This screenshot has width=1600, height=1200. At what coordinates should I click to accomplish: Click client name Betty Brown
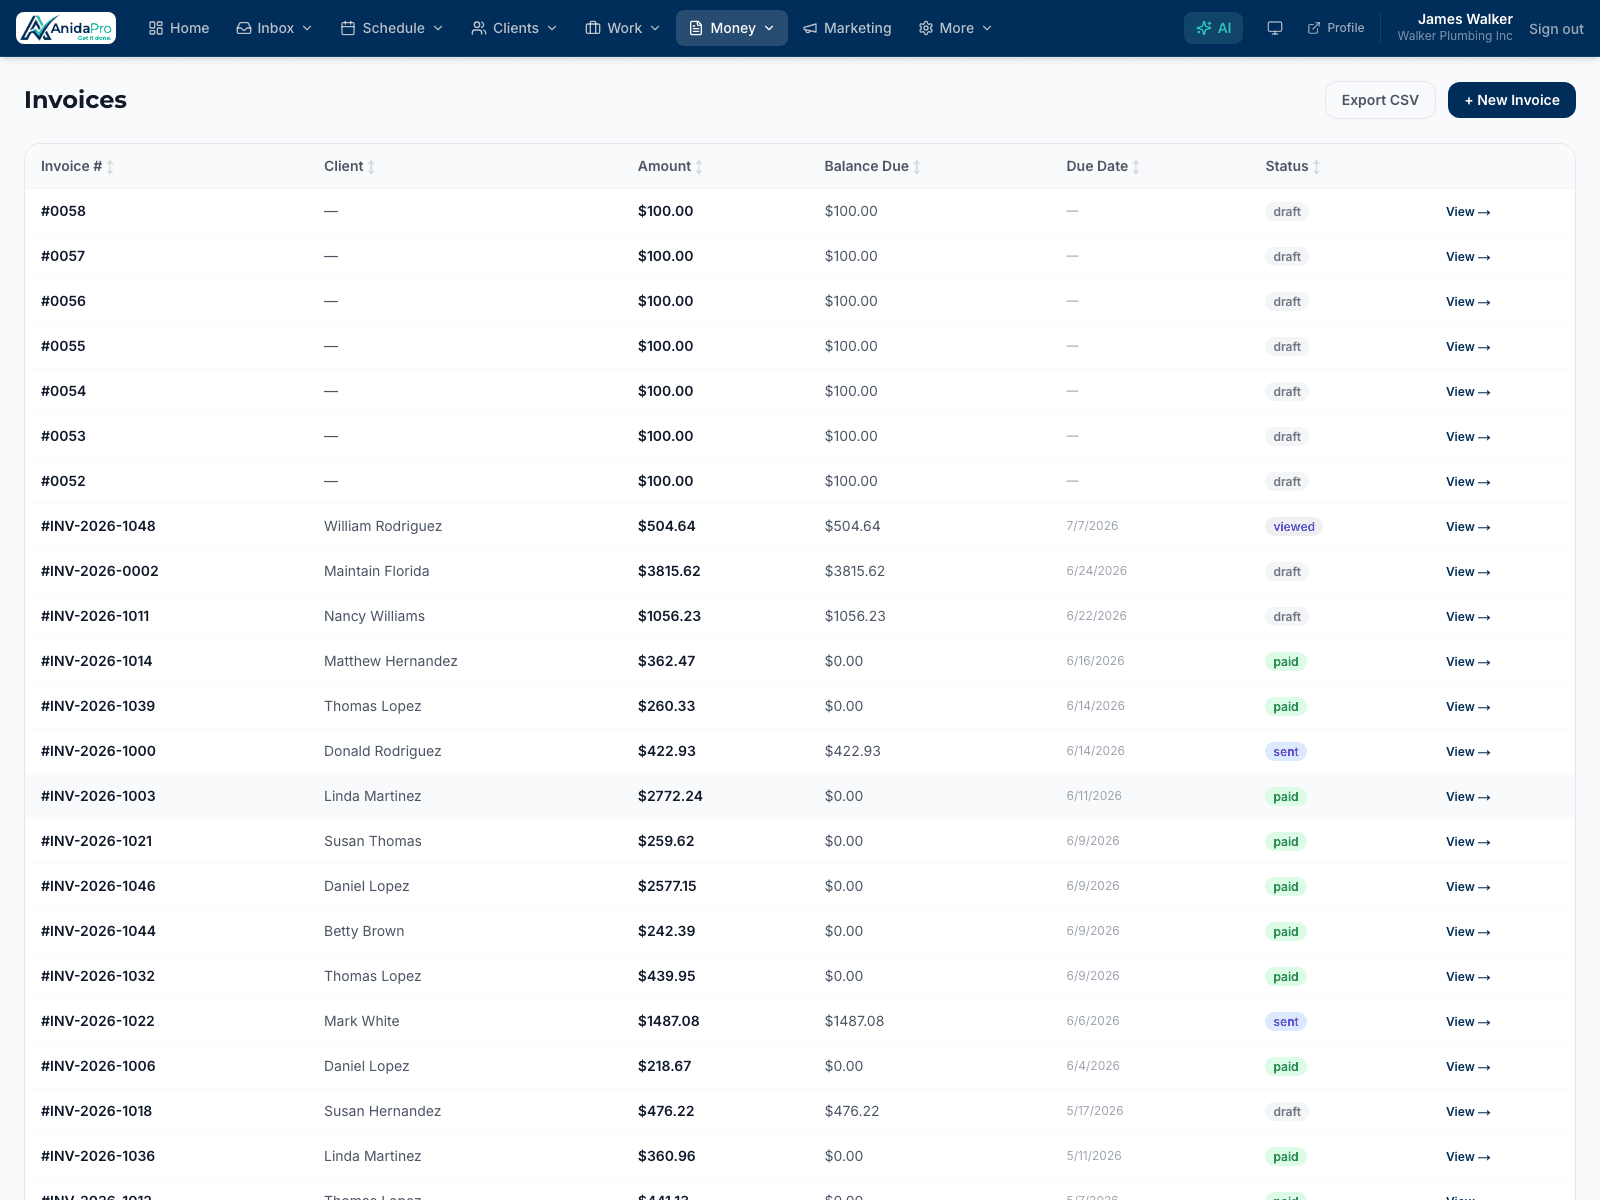pos(364,931)
